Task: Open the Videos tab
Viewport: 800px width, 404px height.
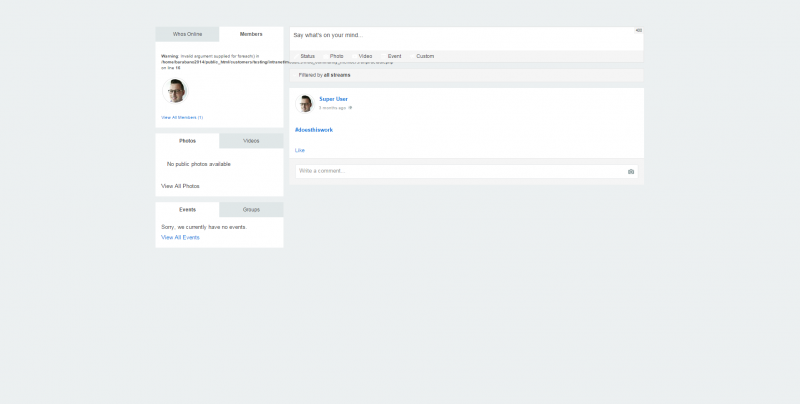Action: [x=251, y=141]
